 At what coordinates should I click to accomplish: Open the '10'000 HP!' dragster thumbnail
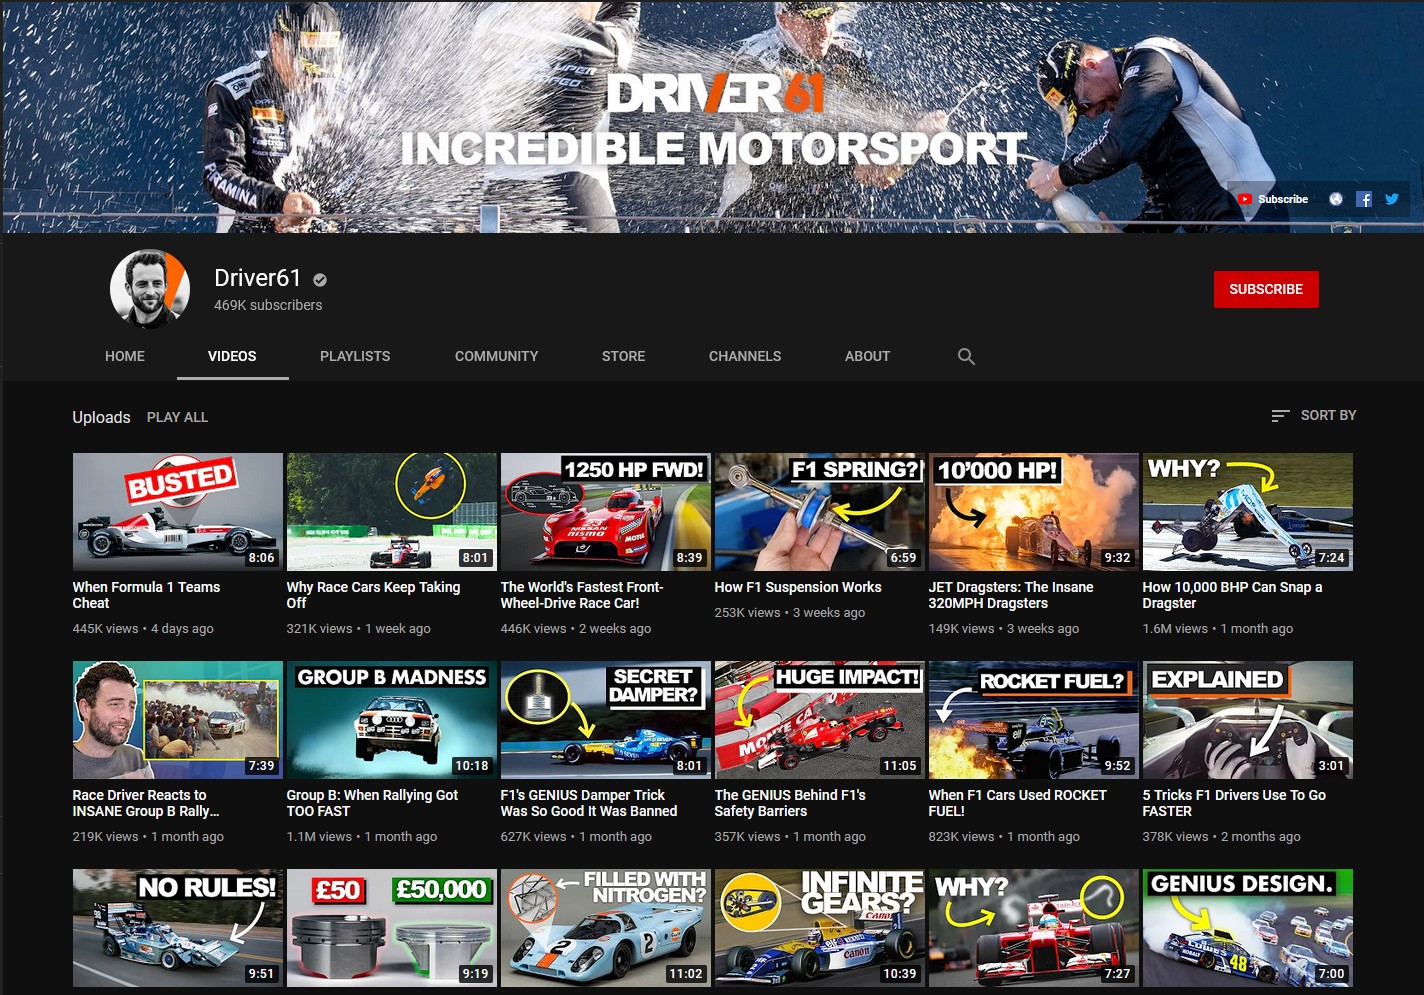tap(1033, 512)
